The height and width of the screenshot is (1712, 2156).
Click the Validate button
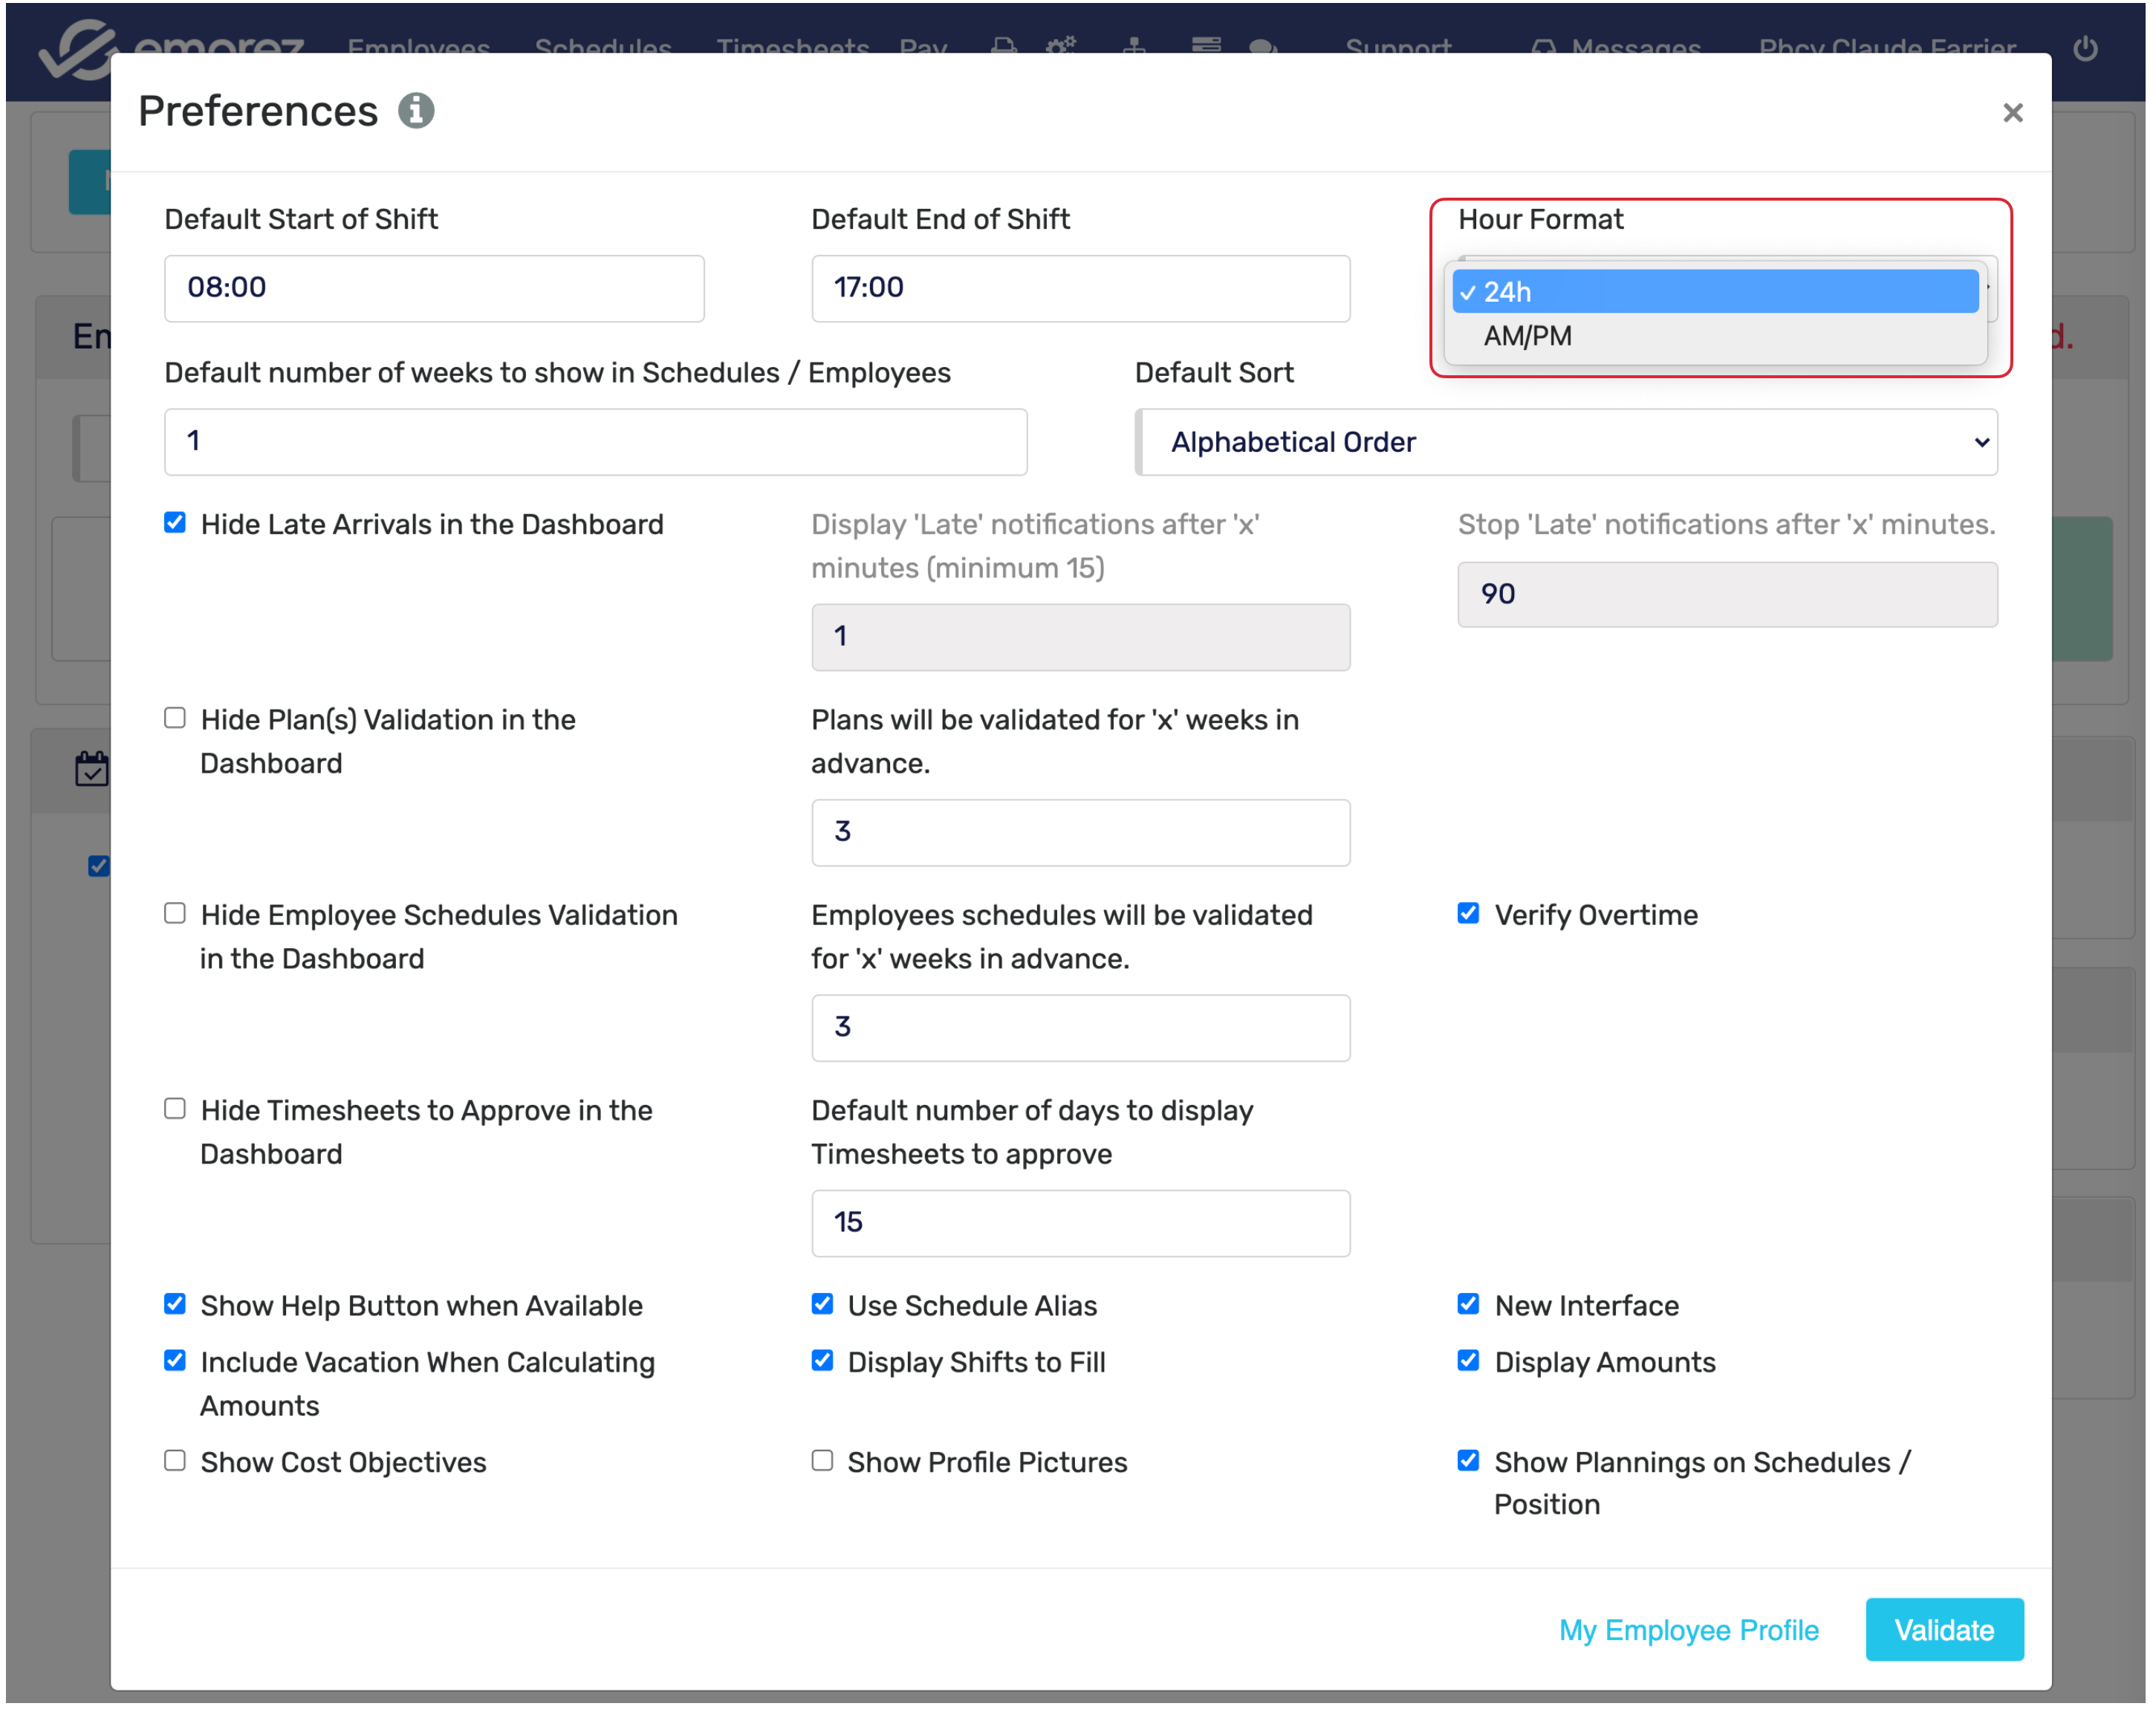pyautogui.click(x=1943, y=1630)
